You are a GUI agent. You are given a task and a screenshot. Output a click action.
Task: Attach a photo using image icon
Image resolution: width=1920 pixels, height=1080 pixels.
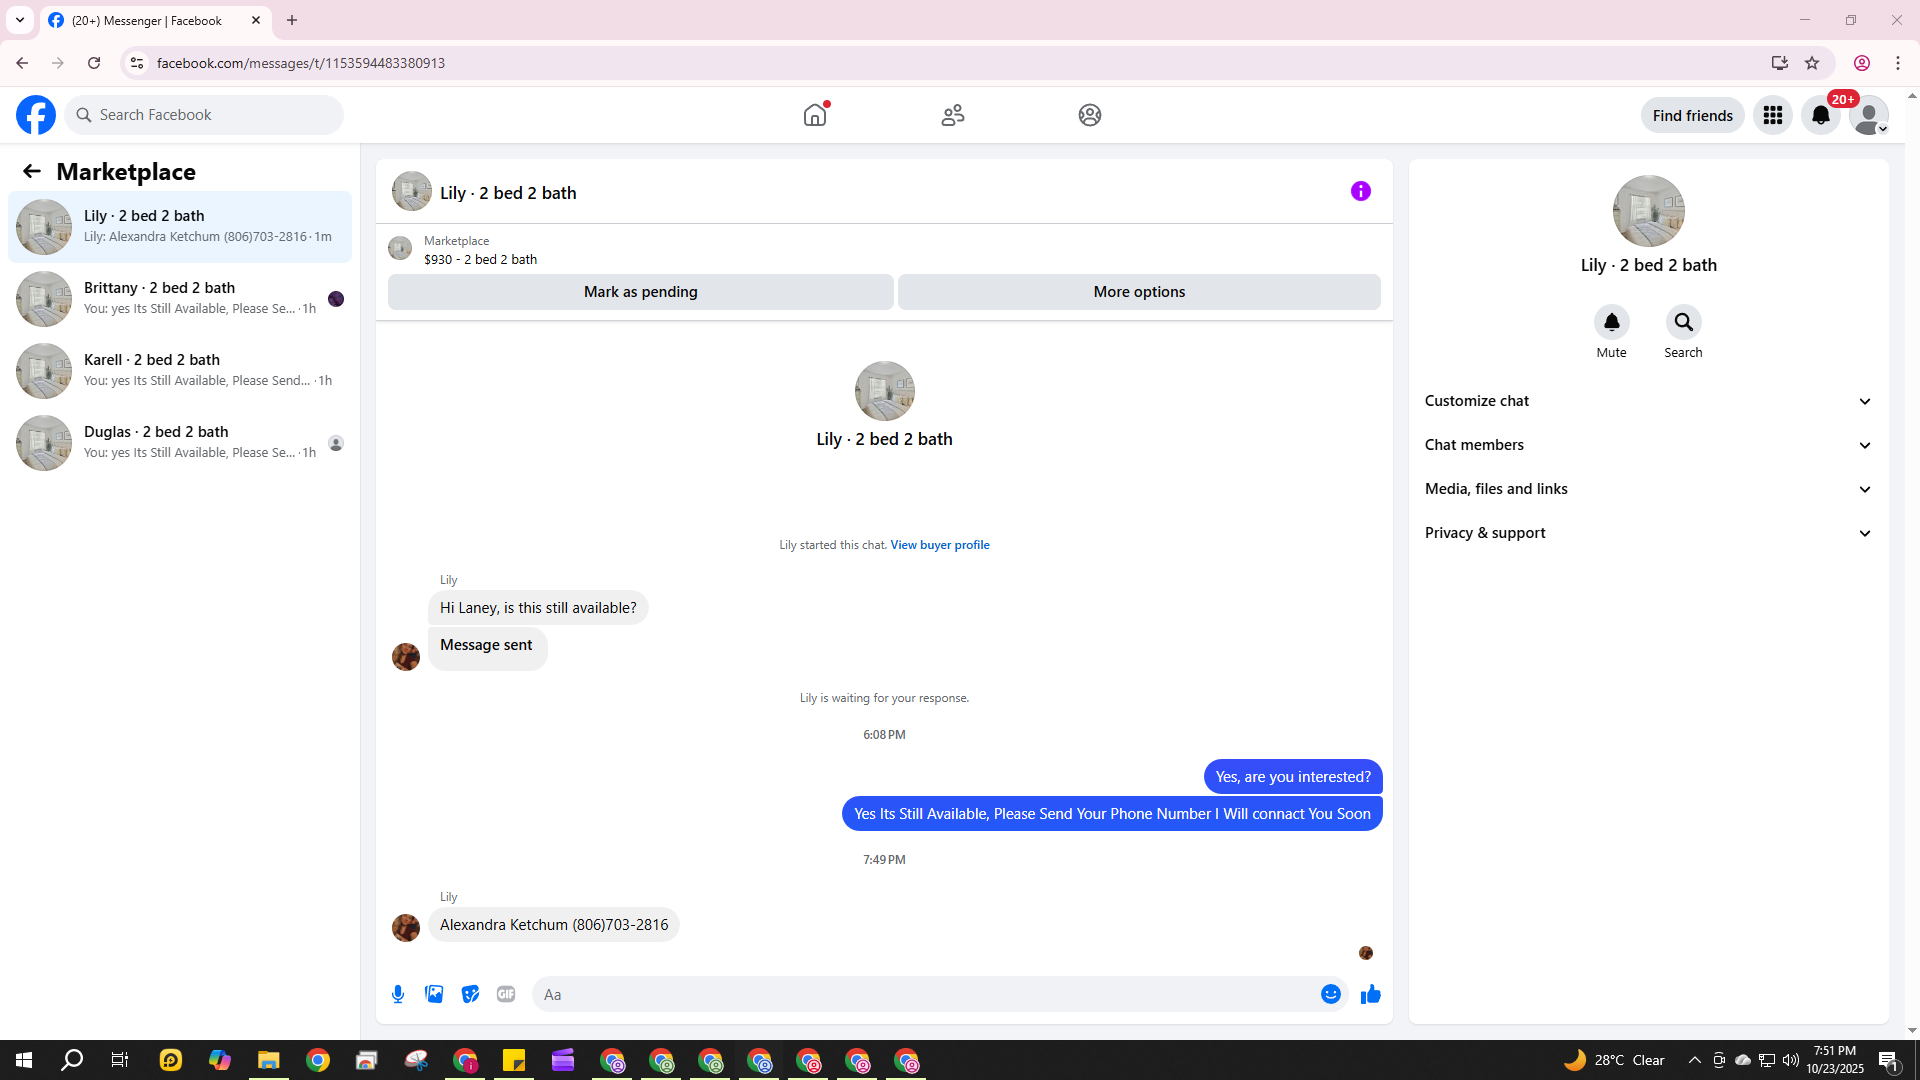(434, 994)
